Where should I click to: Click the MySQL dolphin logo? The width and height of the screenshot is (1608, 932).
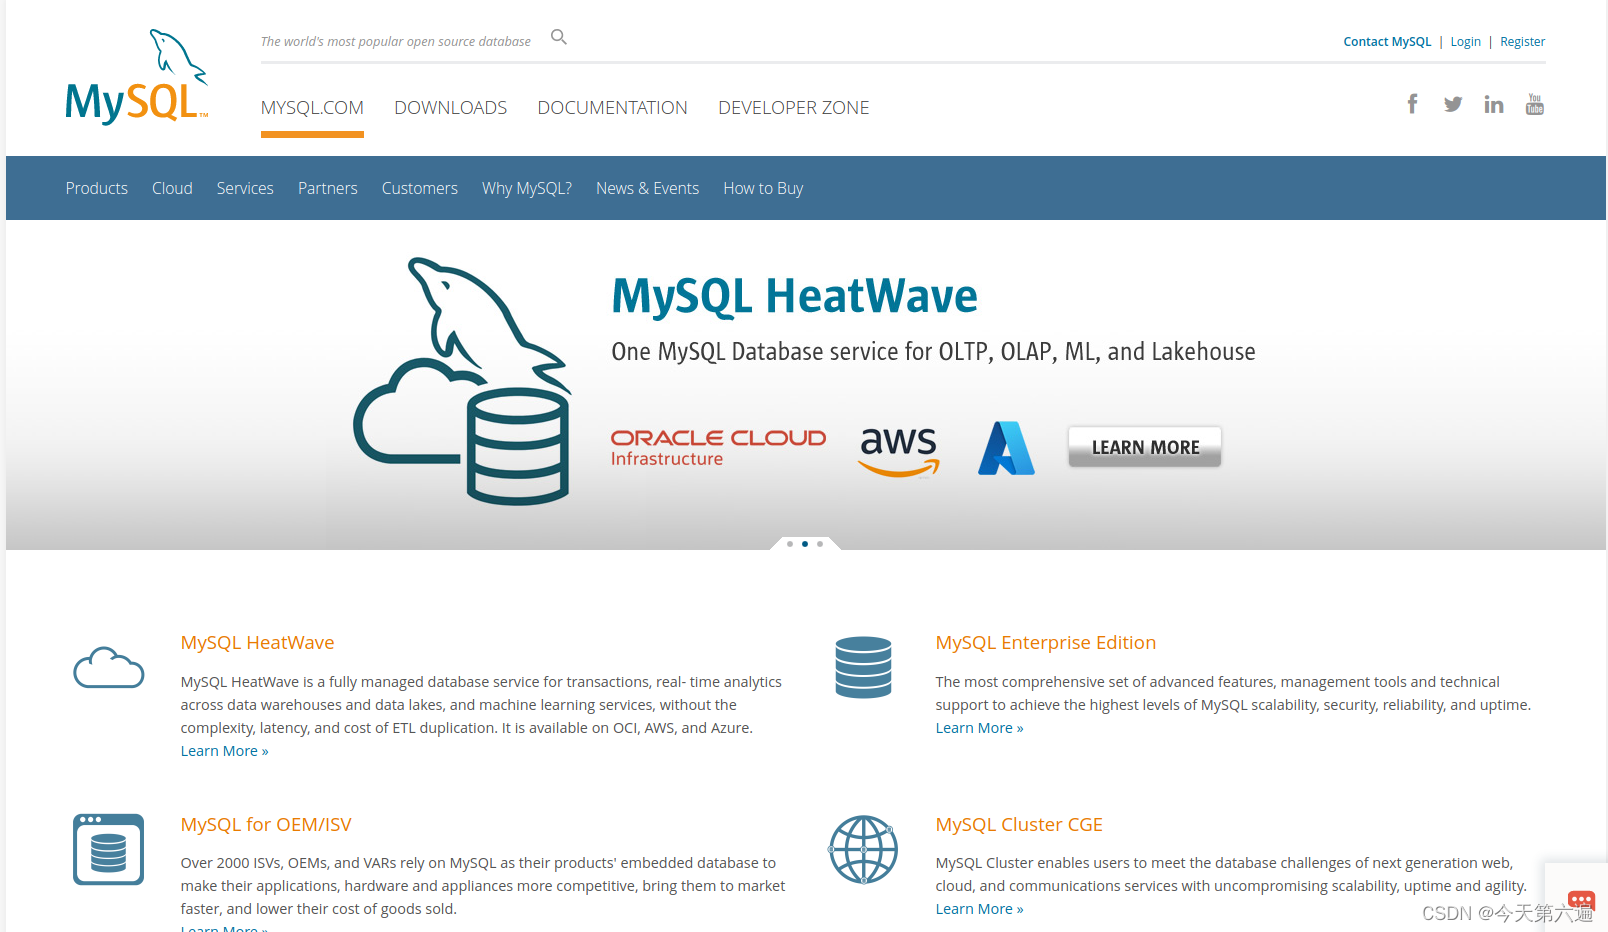137,77
